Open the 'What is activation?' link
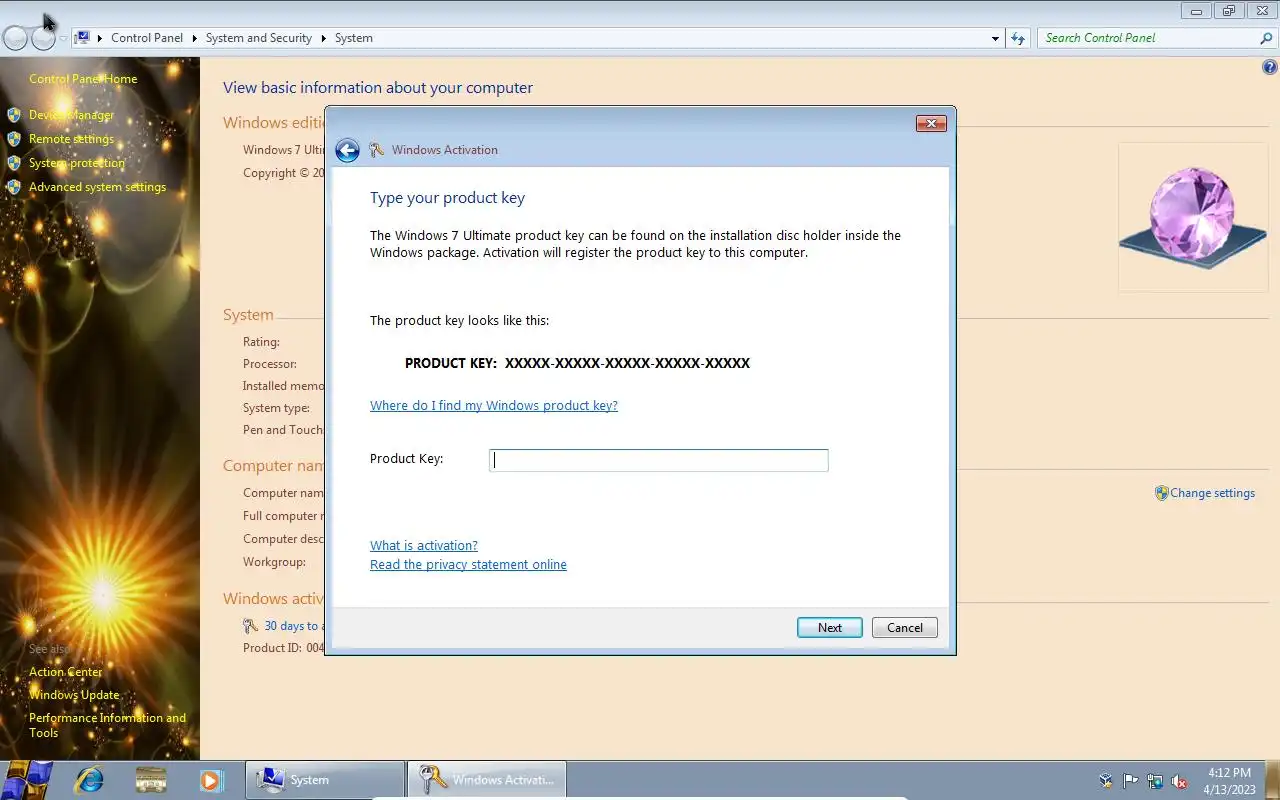The height and width of the screenshot is (800, 1280). [x=424, y=546]
